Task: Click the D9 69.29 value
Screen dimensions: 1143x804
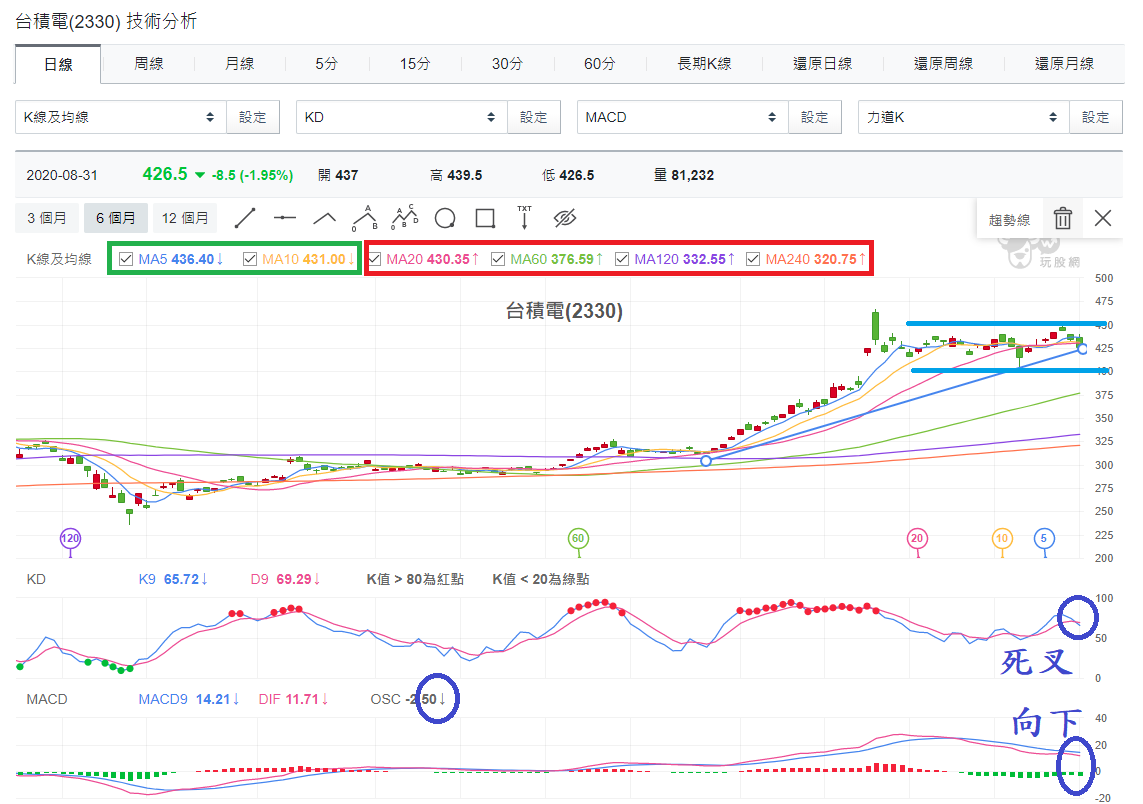Action: point(286,579)
